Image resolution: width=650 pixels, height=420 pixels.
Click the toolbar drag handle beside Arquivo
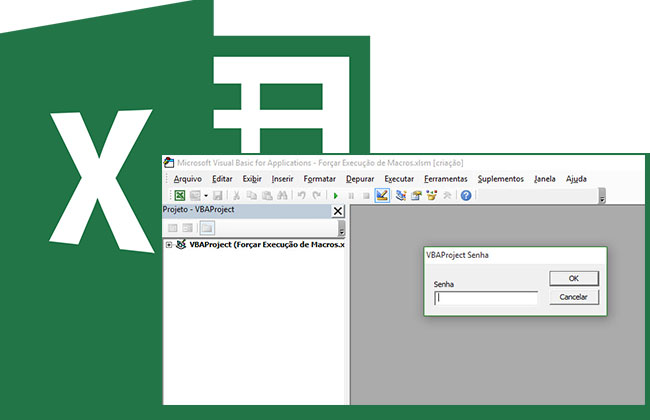[167, 179]
